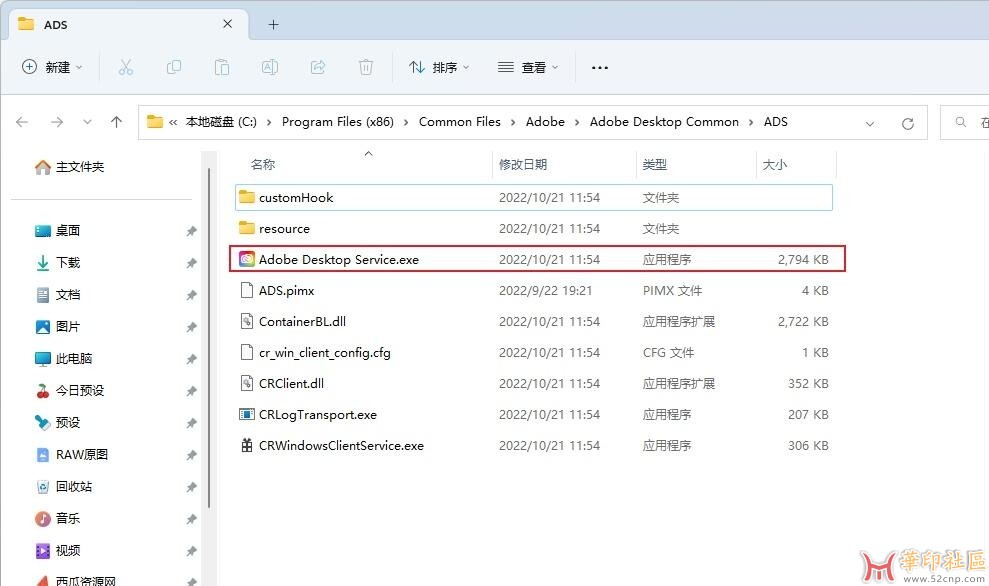Expand the address bar history dropdown
Image resolution: width=989 pixels, height=586 pixels.
coord(870,124)
